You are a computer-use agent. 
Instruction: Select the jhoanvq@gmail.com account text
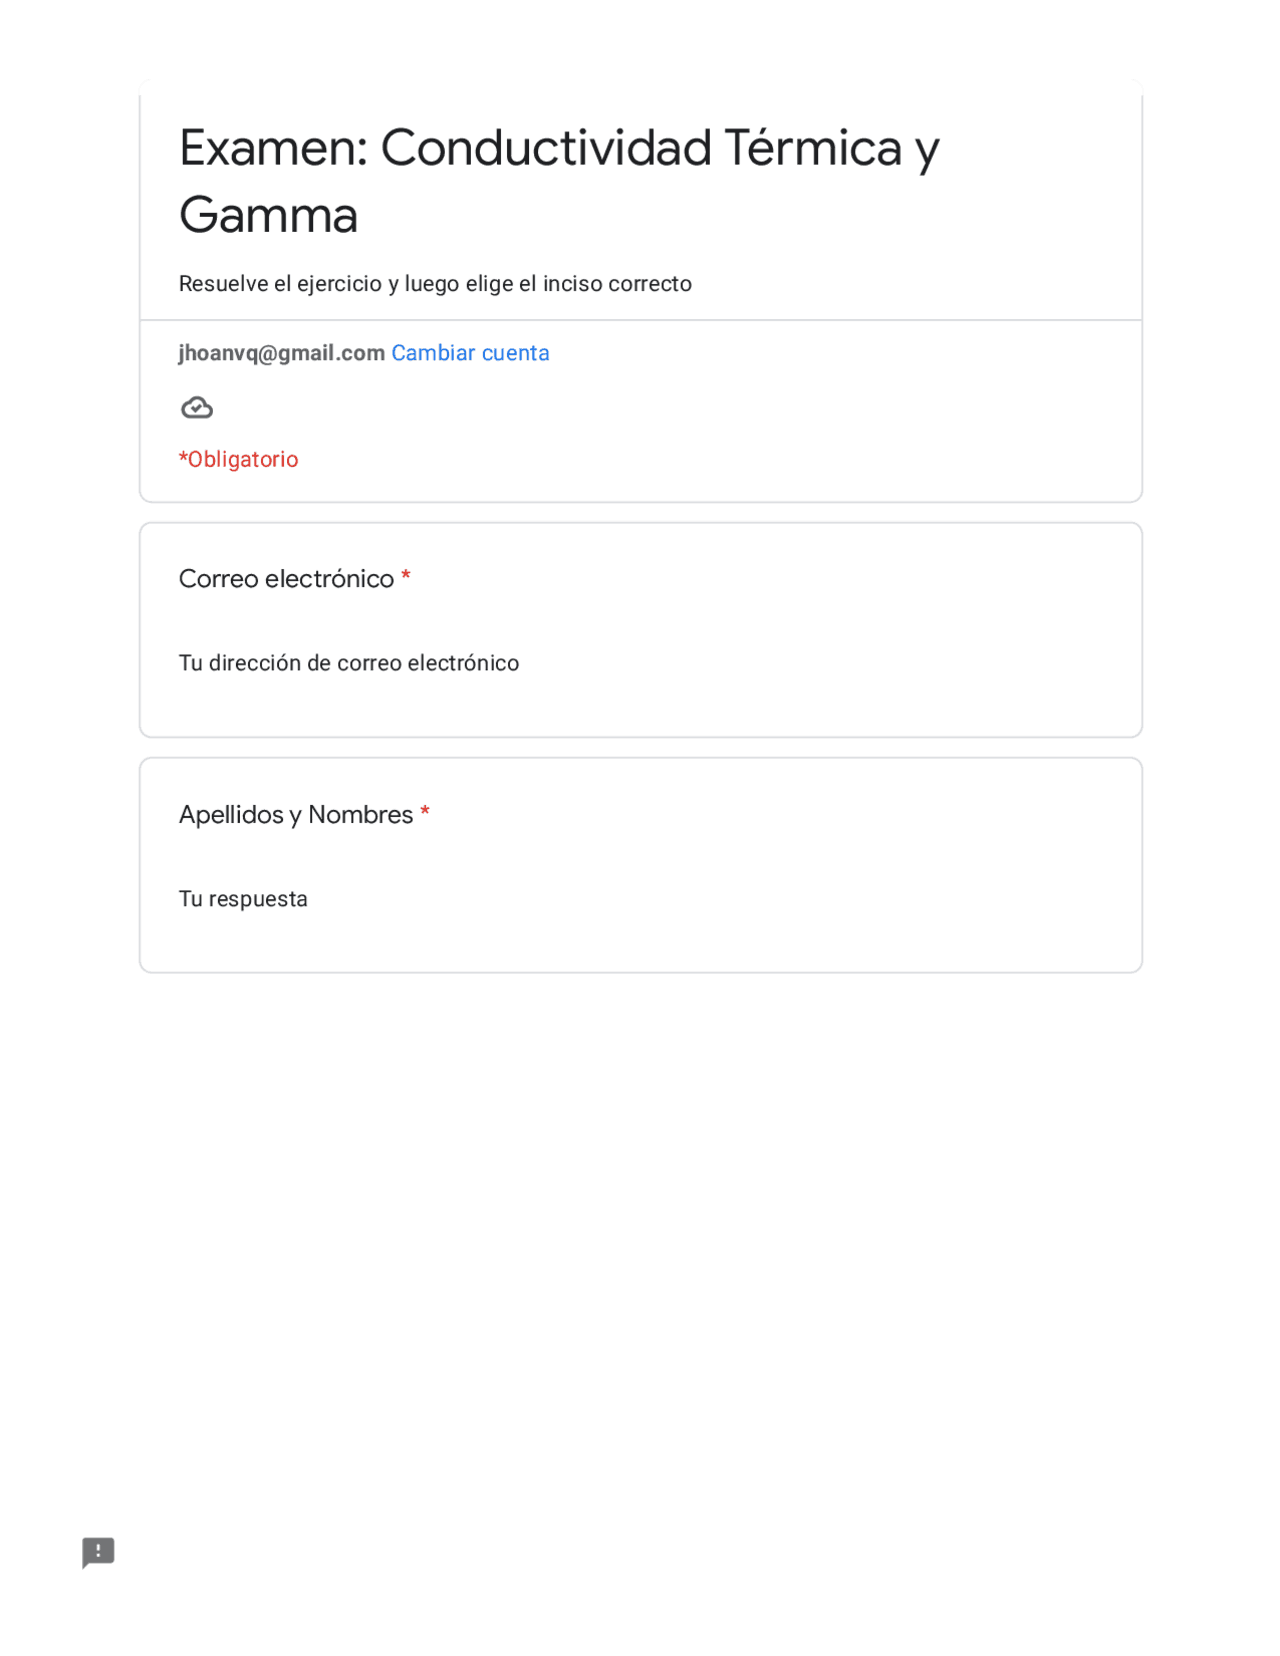281,353
